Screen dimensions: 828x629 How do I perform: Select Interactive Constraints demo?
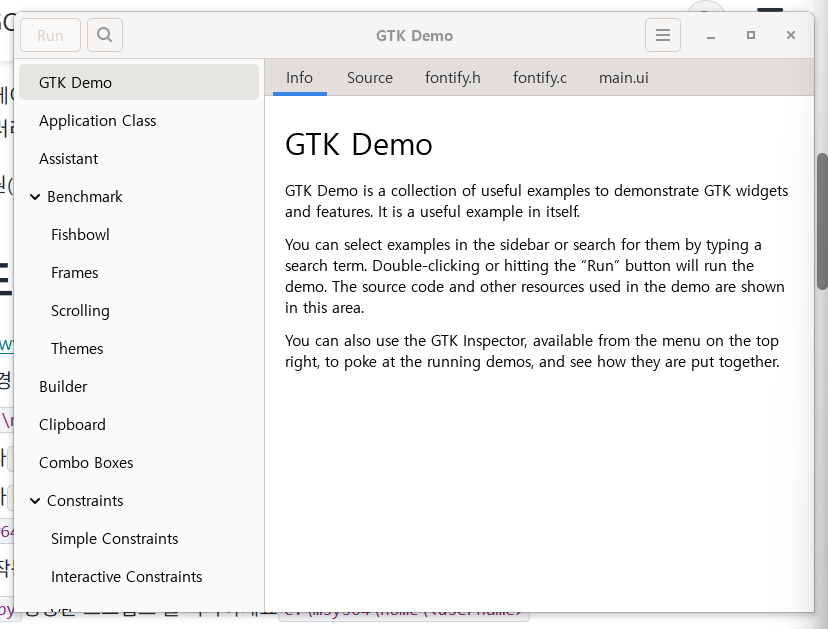pyautogui.click(x=139, y=577)
